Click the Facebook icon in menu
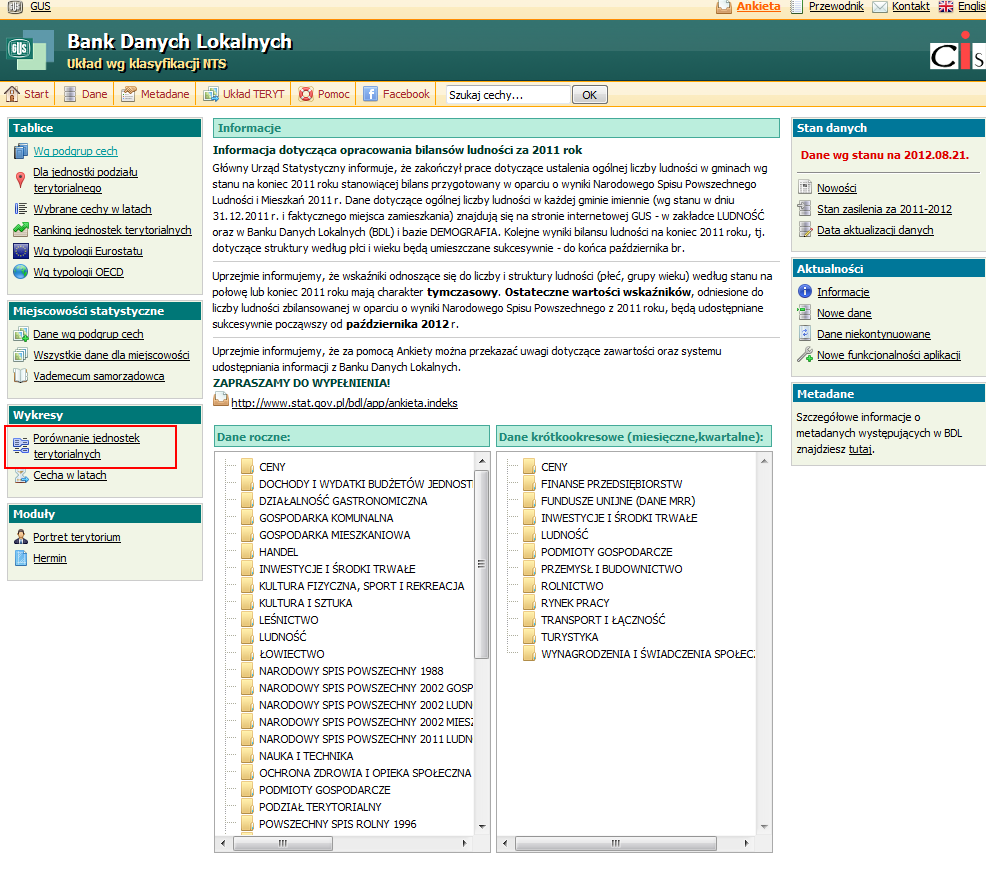The height and width of the screenshot is (885, 986). point(370,94)
